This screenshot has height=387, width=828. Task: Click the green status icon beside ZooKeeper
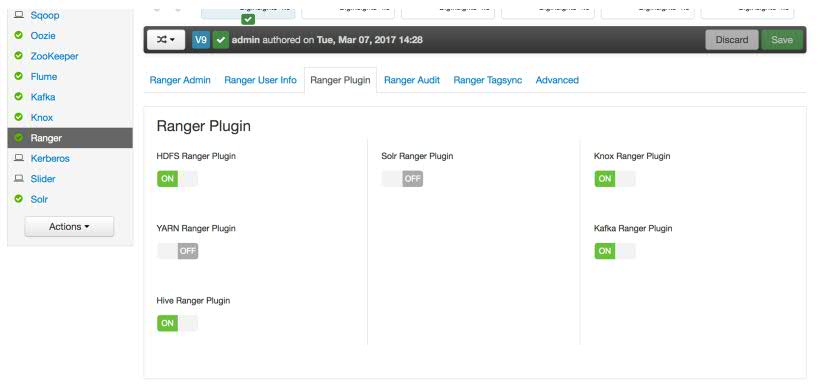(x=18, y=56)
